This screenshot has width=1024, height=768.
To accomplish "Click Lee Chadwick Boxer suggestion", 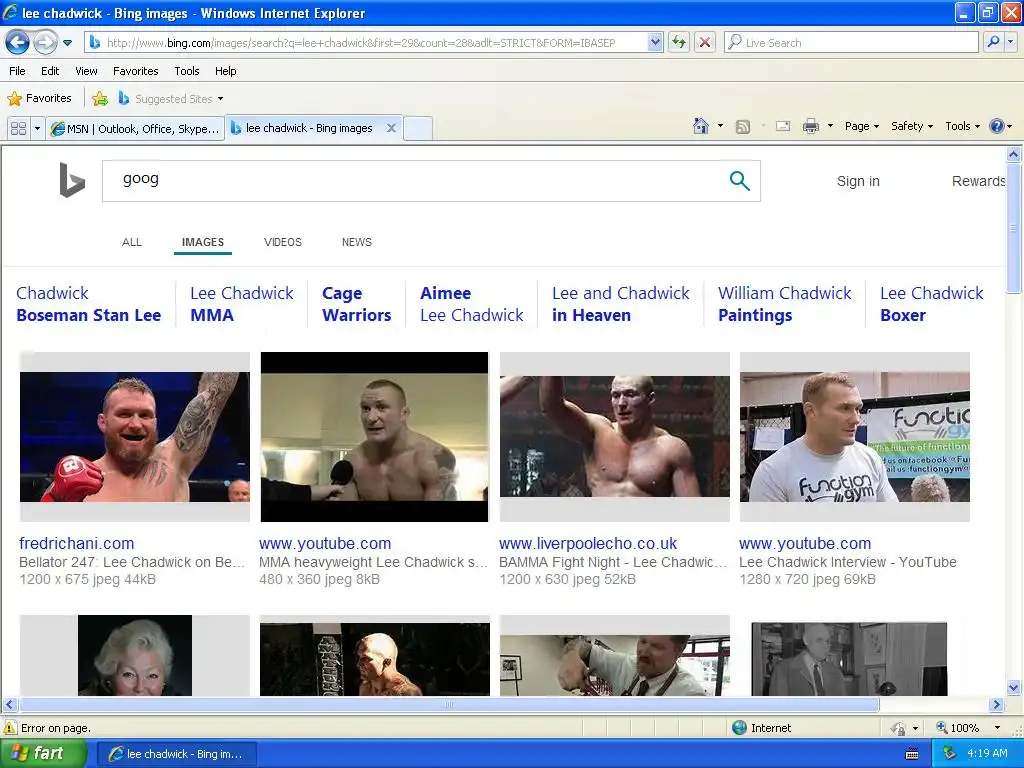I will tap(931, 304).
